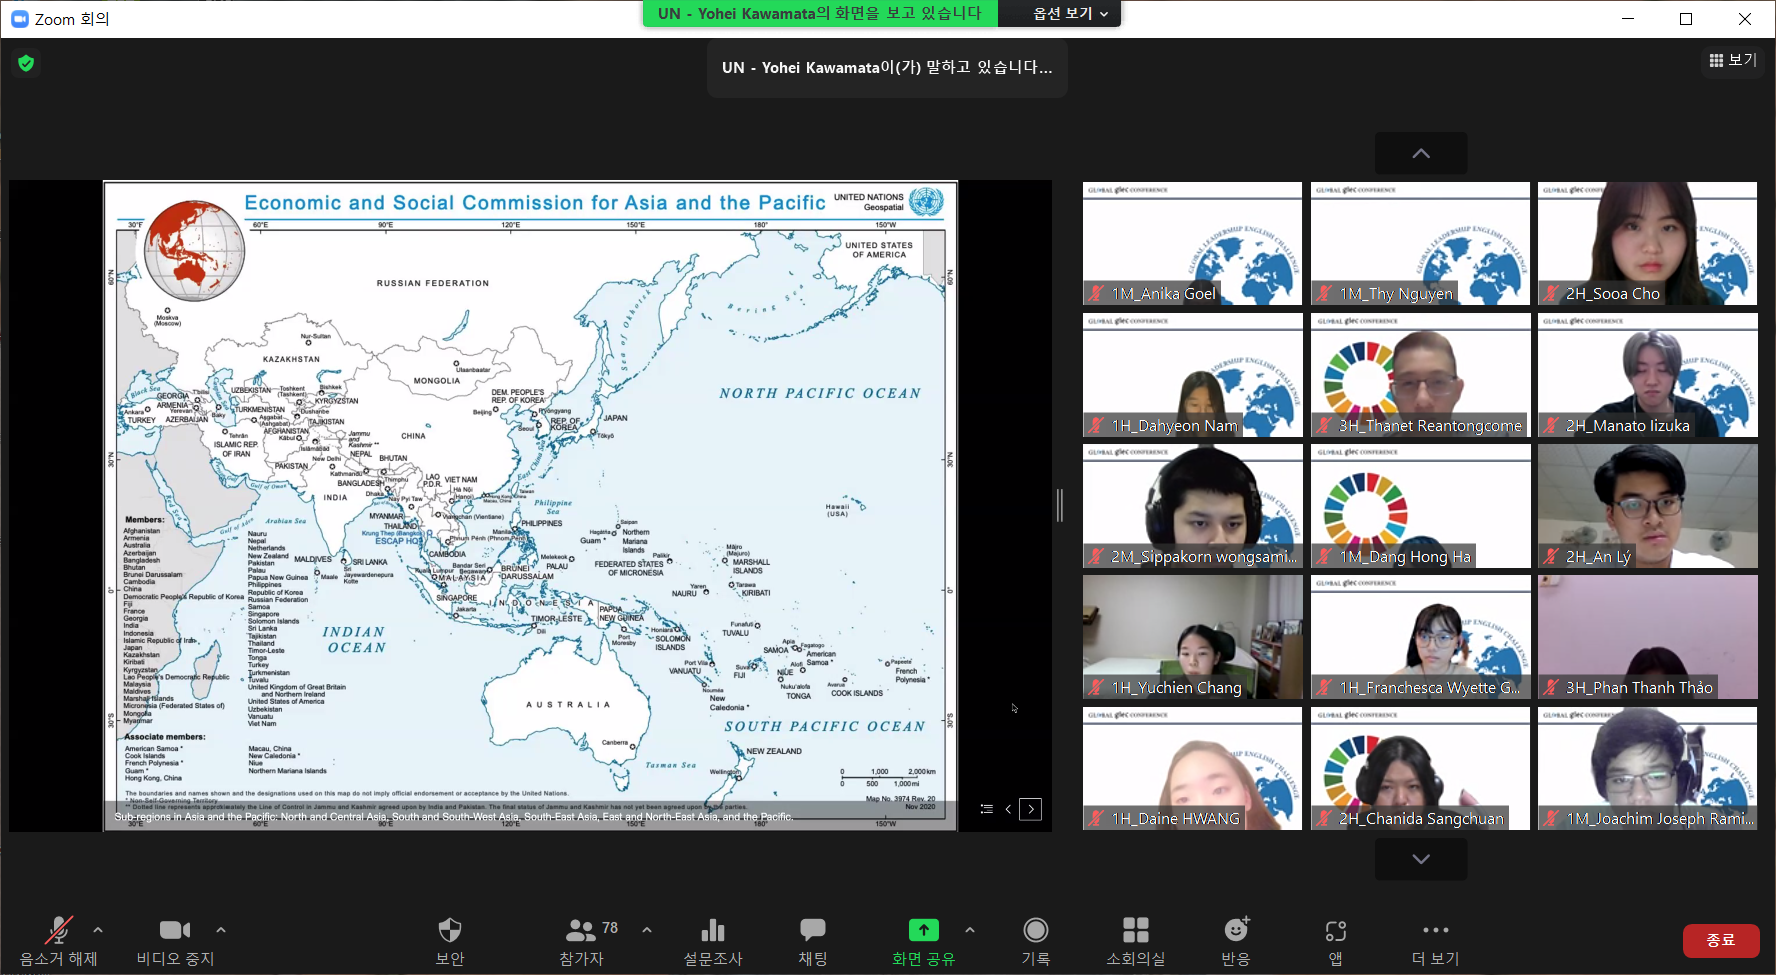Minimize the Zoom meeting window
The image size is (1776, 975).
pyautogui.click(x=1628, y=19)
